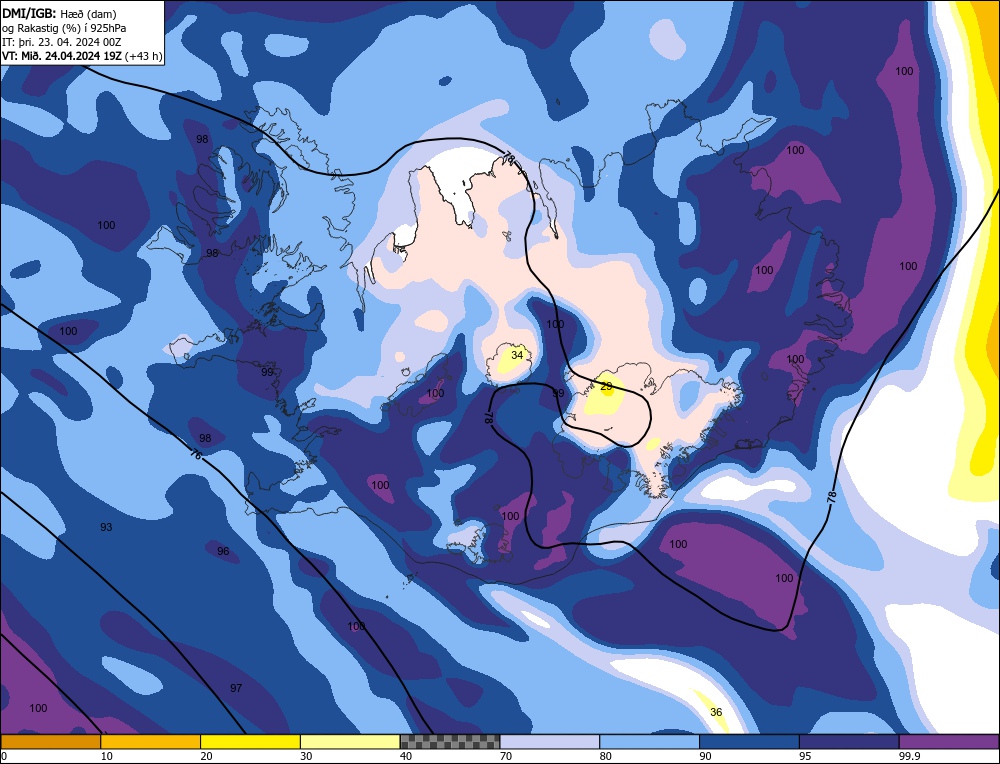
Task: Click the '40' legend tick label
Action: [x=406, y=756]
